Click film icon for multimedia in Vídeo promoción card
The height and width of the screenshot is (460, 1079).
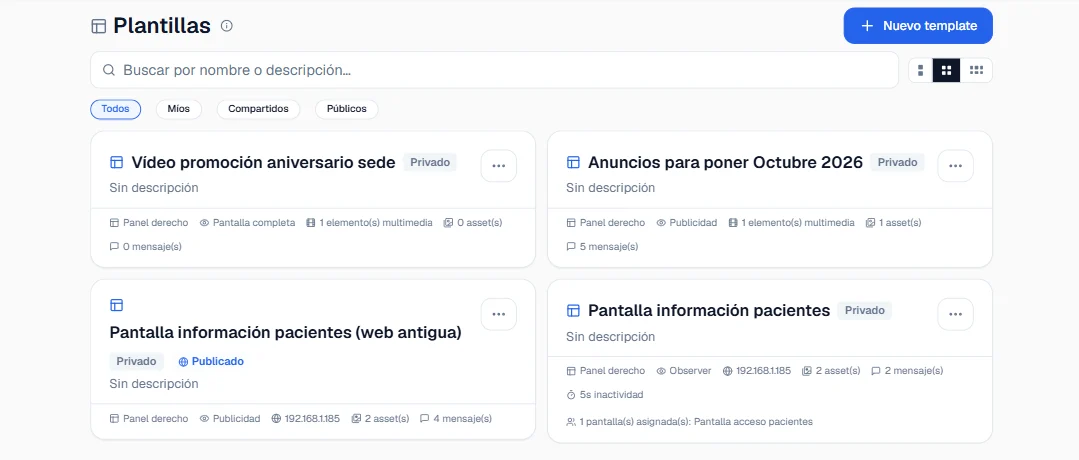[x=311, y=223]
